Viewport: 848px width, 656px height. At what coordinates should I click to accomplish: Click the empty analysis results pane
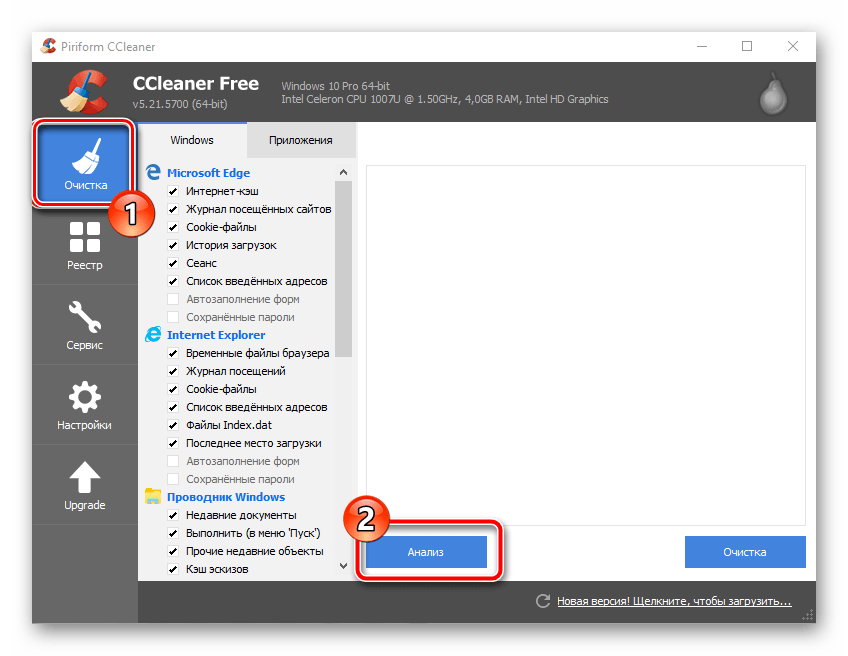click(x=586, y=345)
